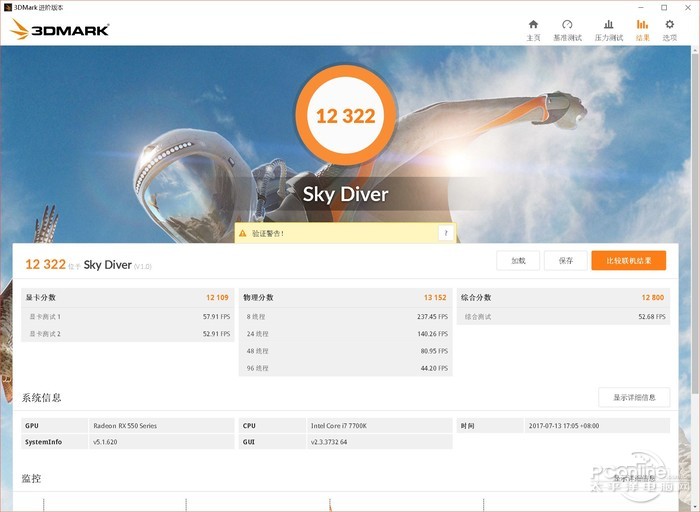700x512 pixels.
Task: Click the 3DMARK logo
Action: pyautogui.click(x=60, y=29)
